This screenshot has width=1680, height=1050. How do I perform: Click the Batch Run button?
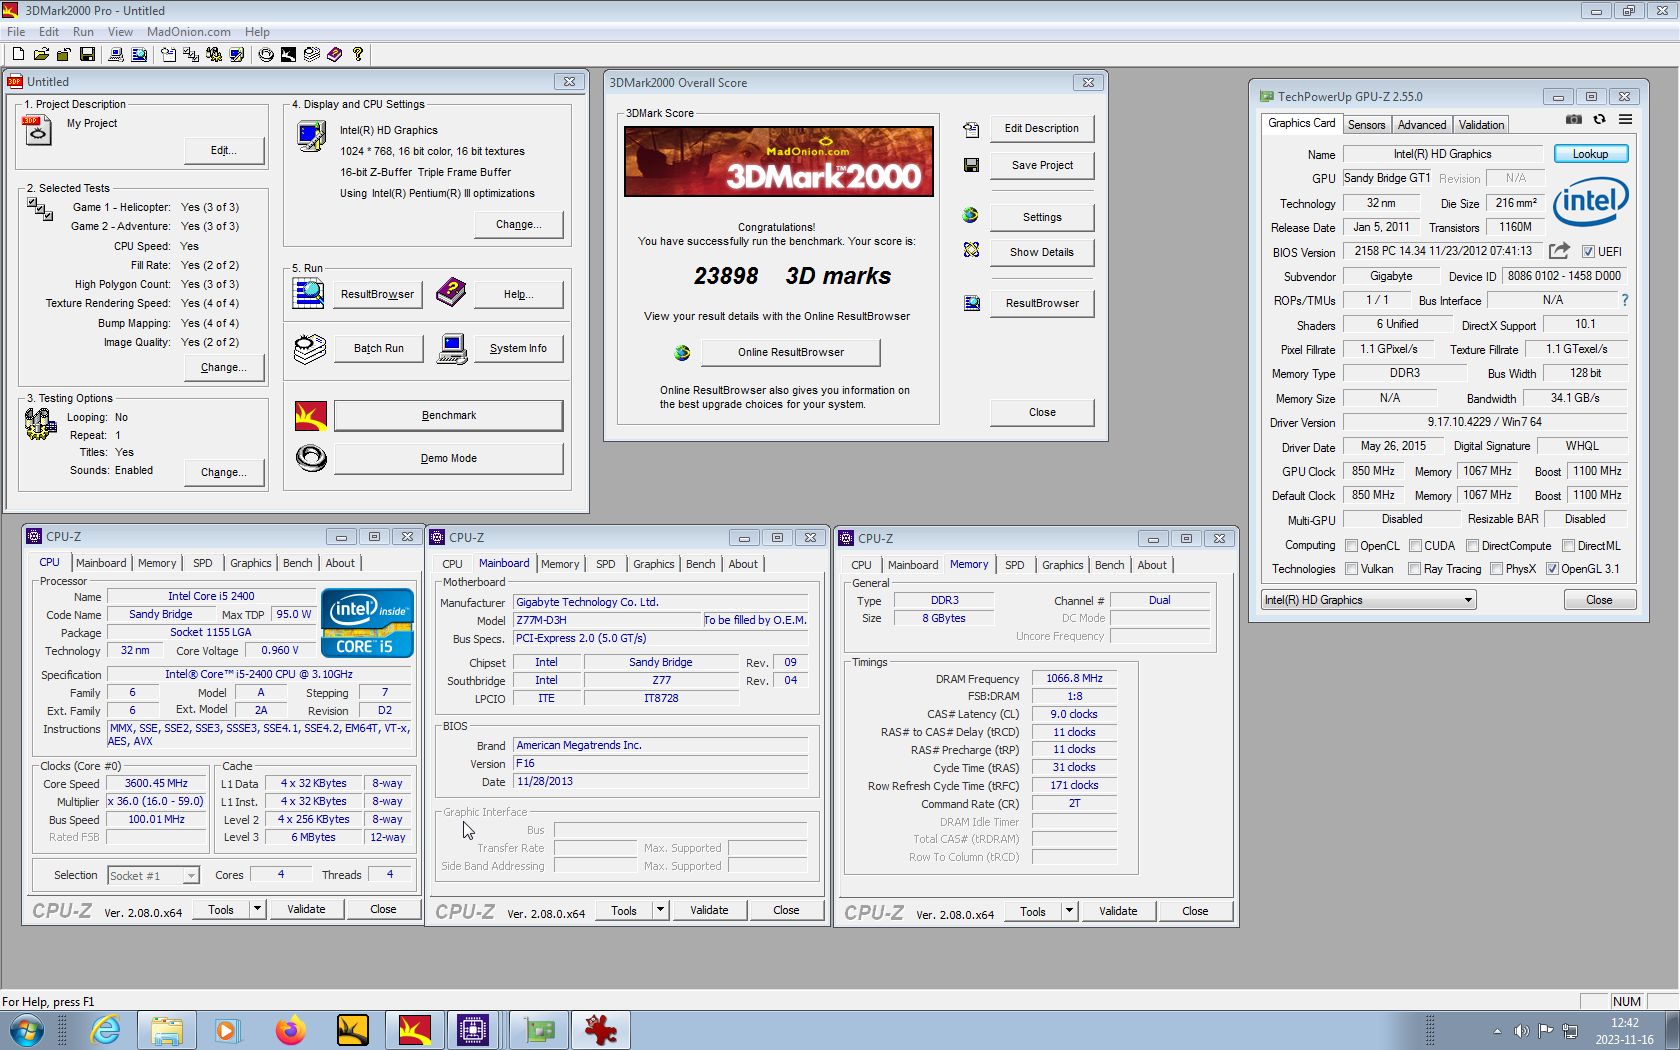point(378,348)
